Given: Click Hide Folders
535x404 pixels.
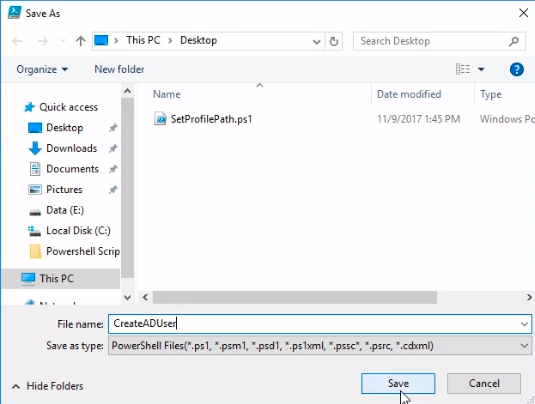Looking at the screenshot, I should [x=48, y=386].
